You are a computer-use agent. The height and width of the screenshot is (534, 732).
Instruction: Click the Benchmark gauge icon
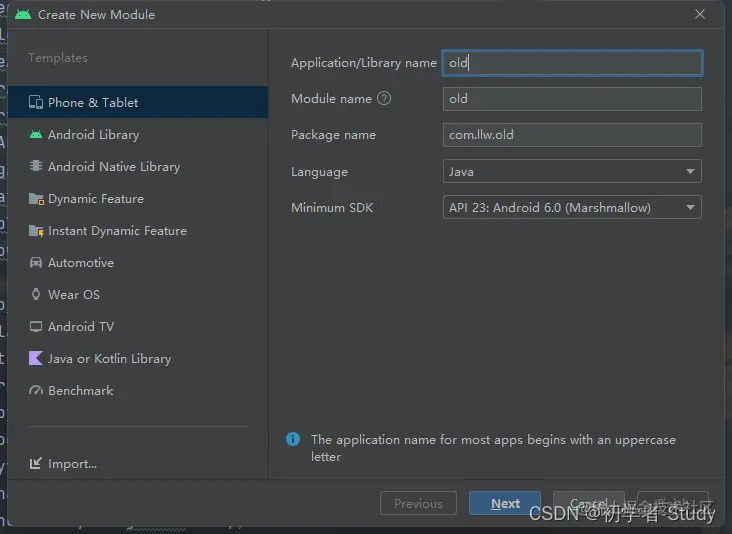point(36,390)
